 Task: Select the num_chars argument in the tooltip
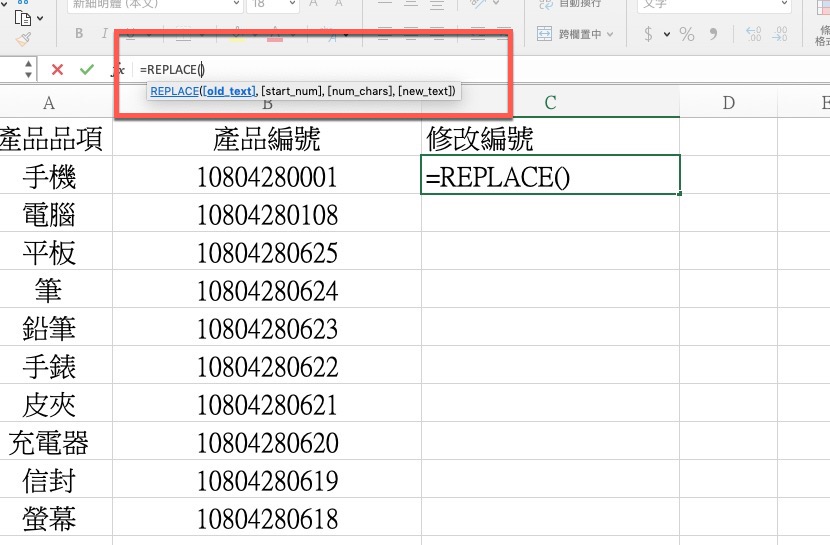(x=360, y=91)
